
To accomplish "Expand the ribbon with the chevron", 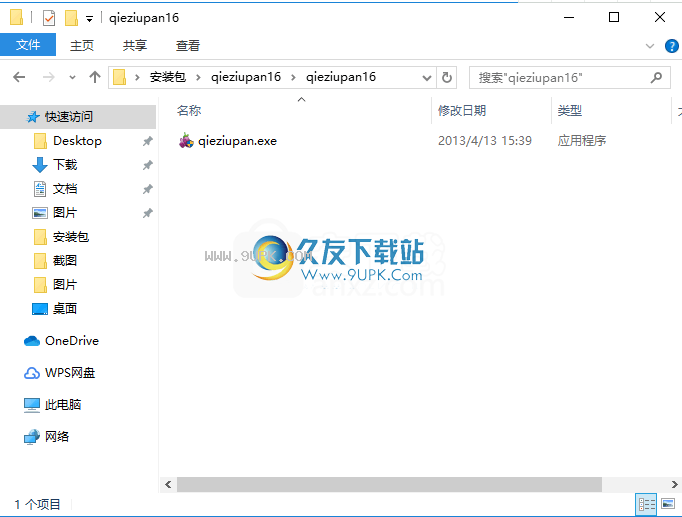I will pyautogui.click(x=650, y=46).
